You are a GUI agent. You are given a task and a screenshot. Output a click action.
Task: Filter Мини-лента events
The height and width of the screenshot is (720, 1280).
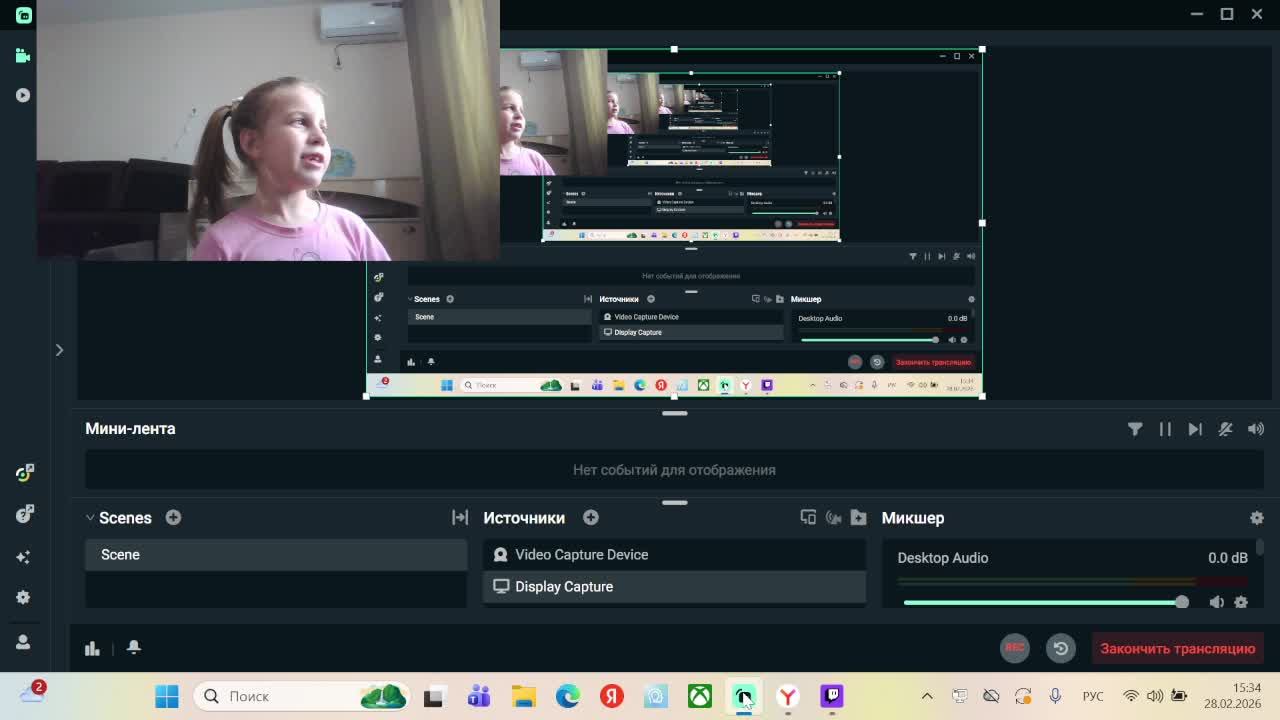[1135, 429]
